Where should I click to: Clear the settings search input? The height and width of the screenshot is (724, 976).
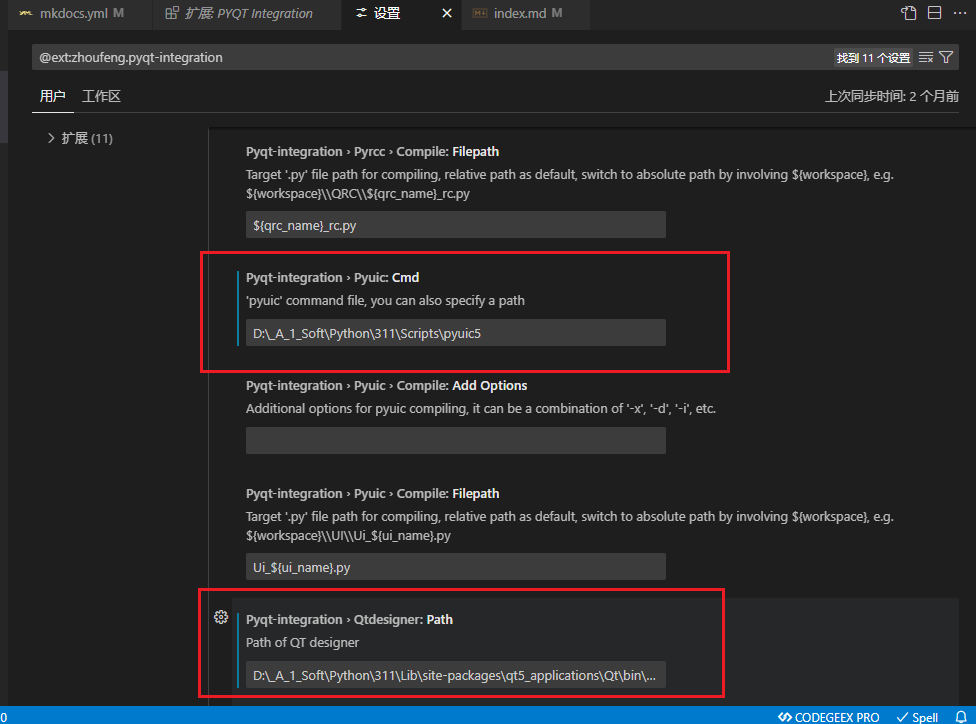926,58
